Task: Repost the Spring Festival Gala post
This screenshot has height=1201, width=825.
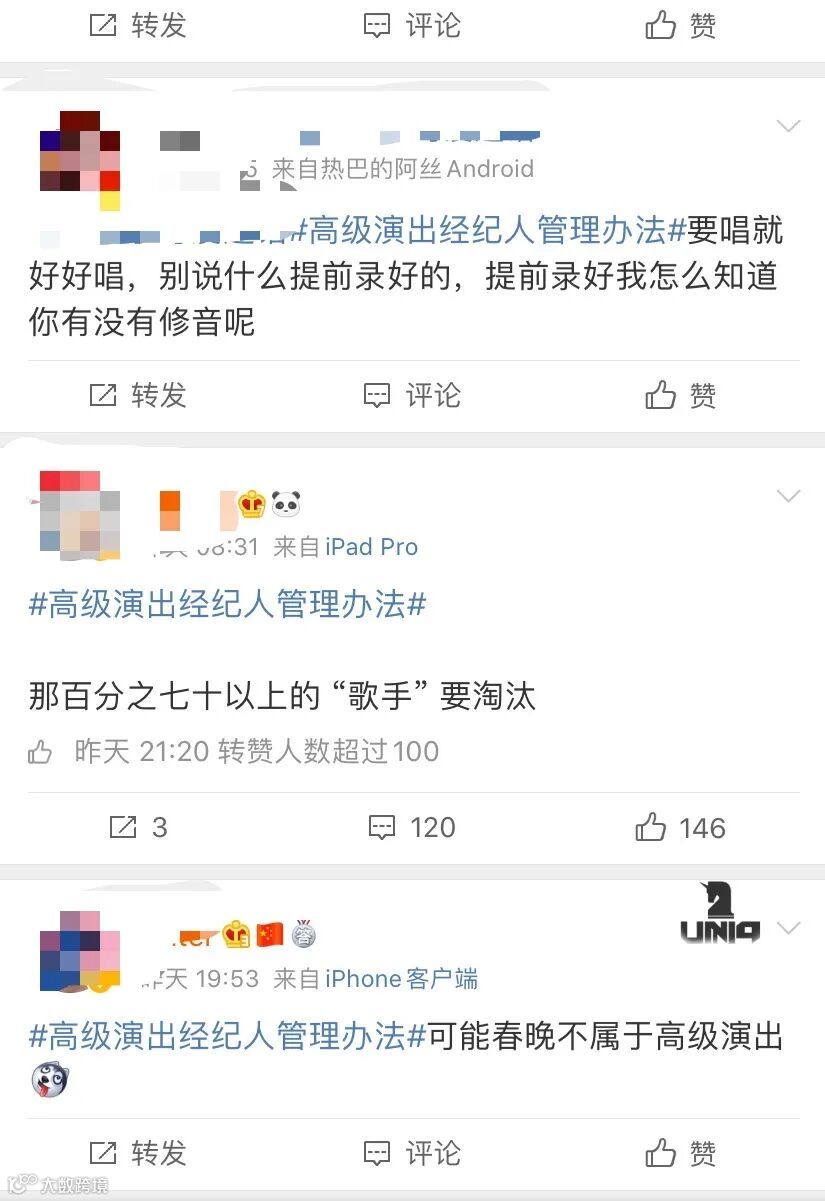Action: pyautogui.click(x=138, y=1153)
